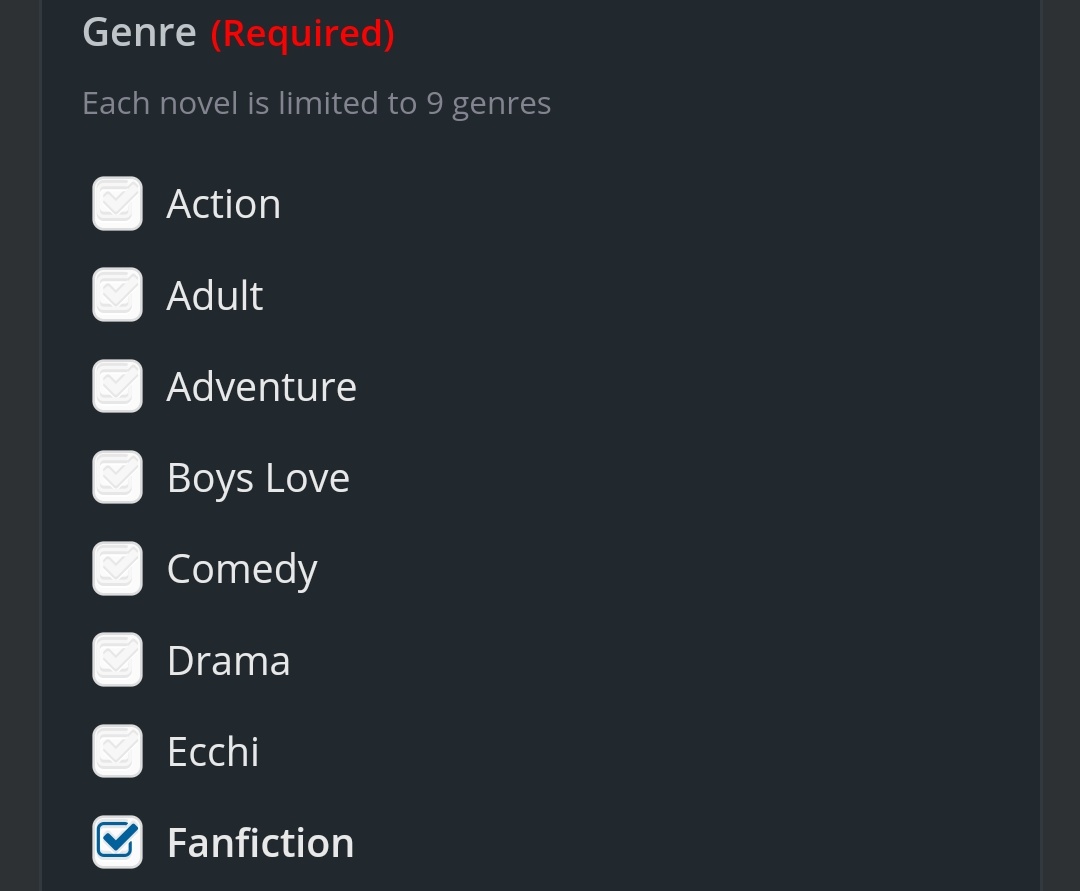Select the Boys Love checkbox
The height and width of the screenshot is (891, 1080).
pyautogui.click(x=117, y=478)
